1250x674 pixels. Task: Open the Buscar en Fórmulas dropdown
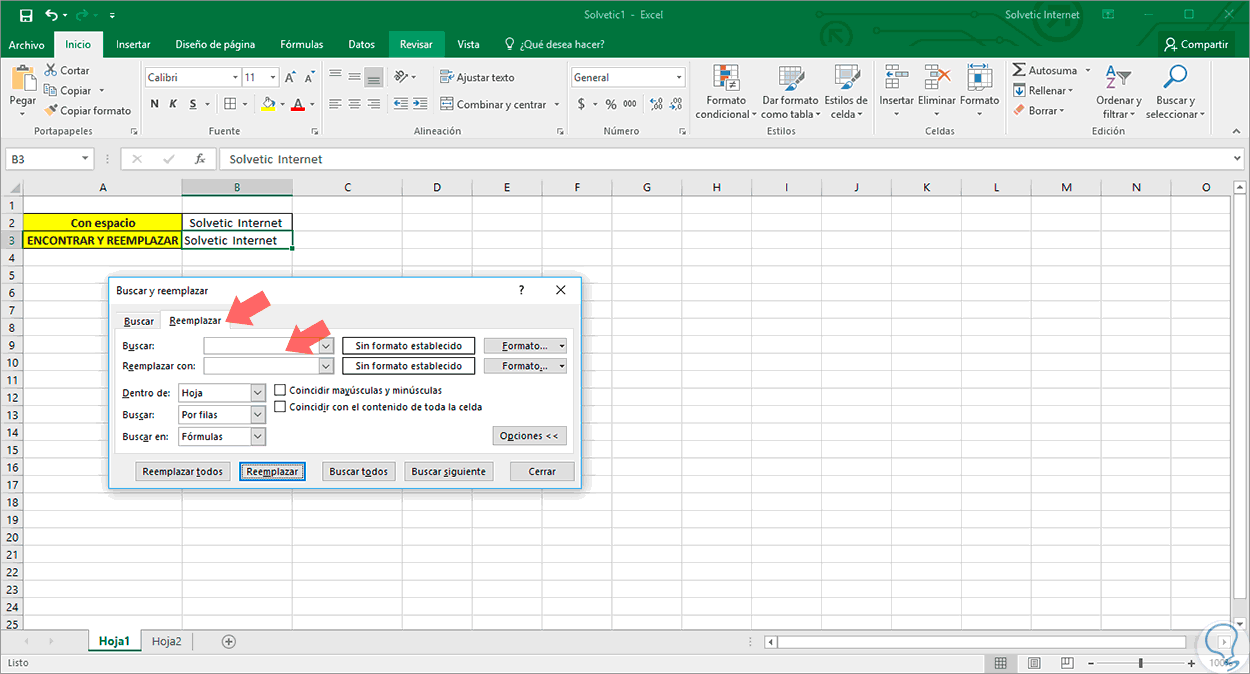coord(258,436)
